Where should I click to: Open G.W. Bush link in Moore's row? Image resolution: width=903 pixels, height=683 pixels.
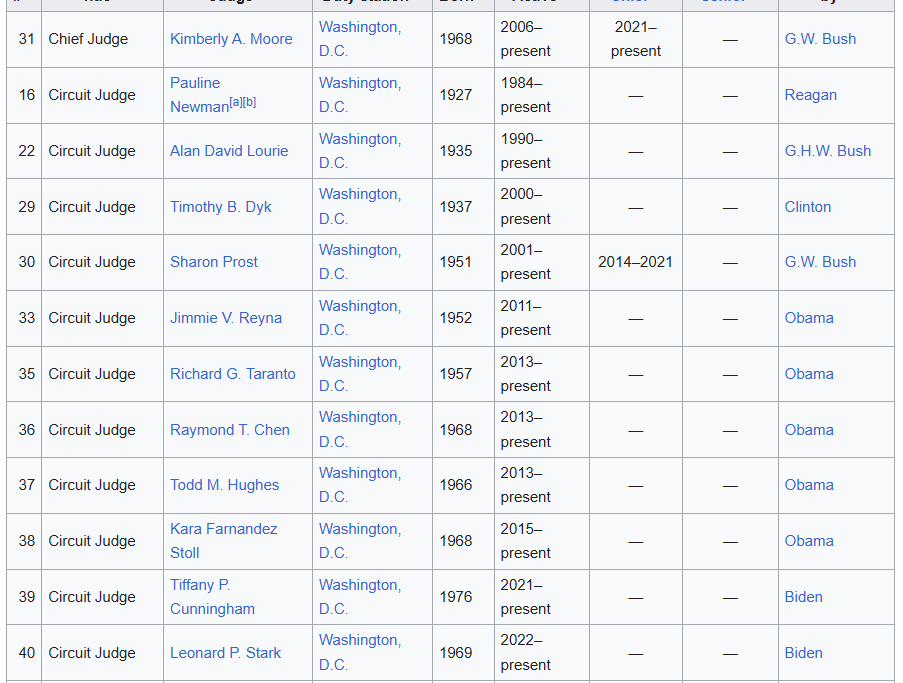(820, 39)
